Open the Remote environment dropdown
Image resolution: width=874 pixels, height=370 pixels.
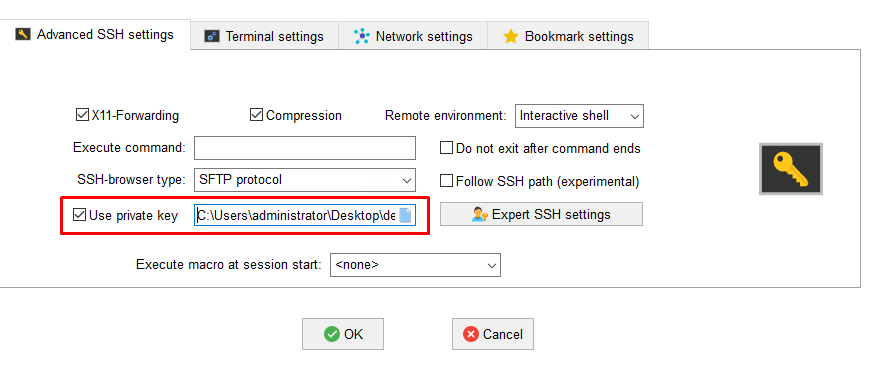(579, 116)
